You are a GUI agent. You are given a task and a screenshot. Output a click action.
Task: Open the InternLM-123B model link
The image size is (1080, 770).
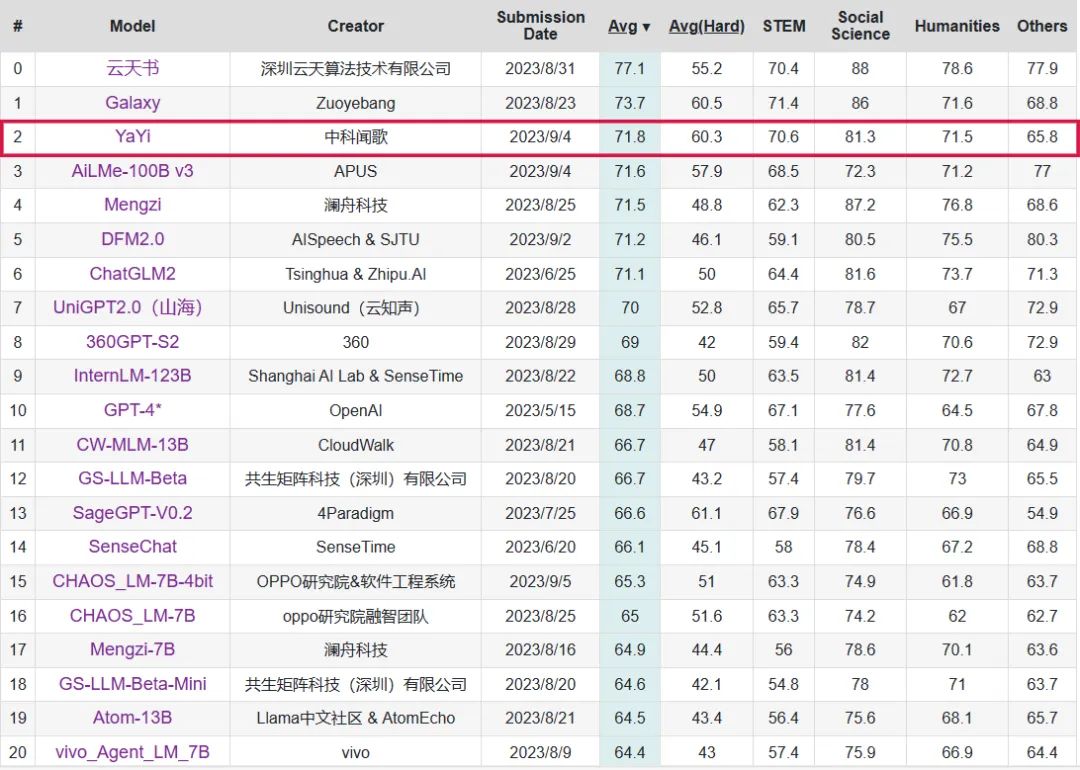coord(132,375)
